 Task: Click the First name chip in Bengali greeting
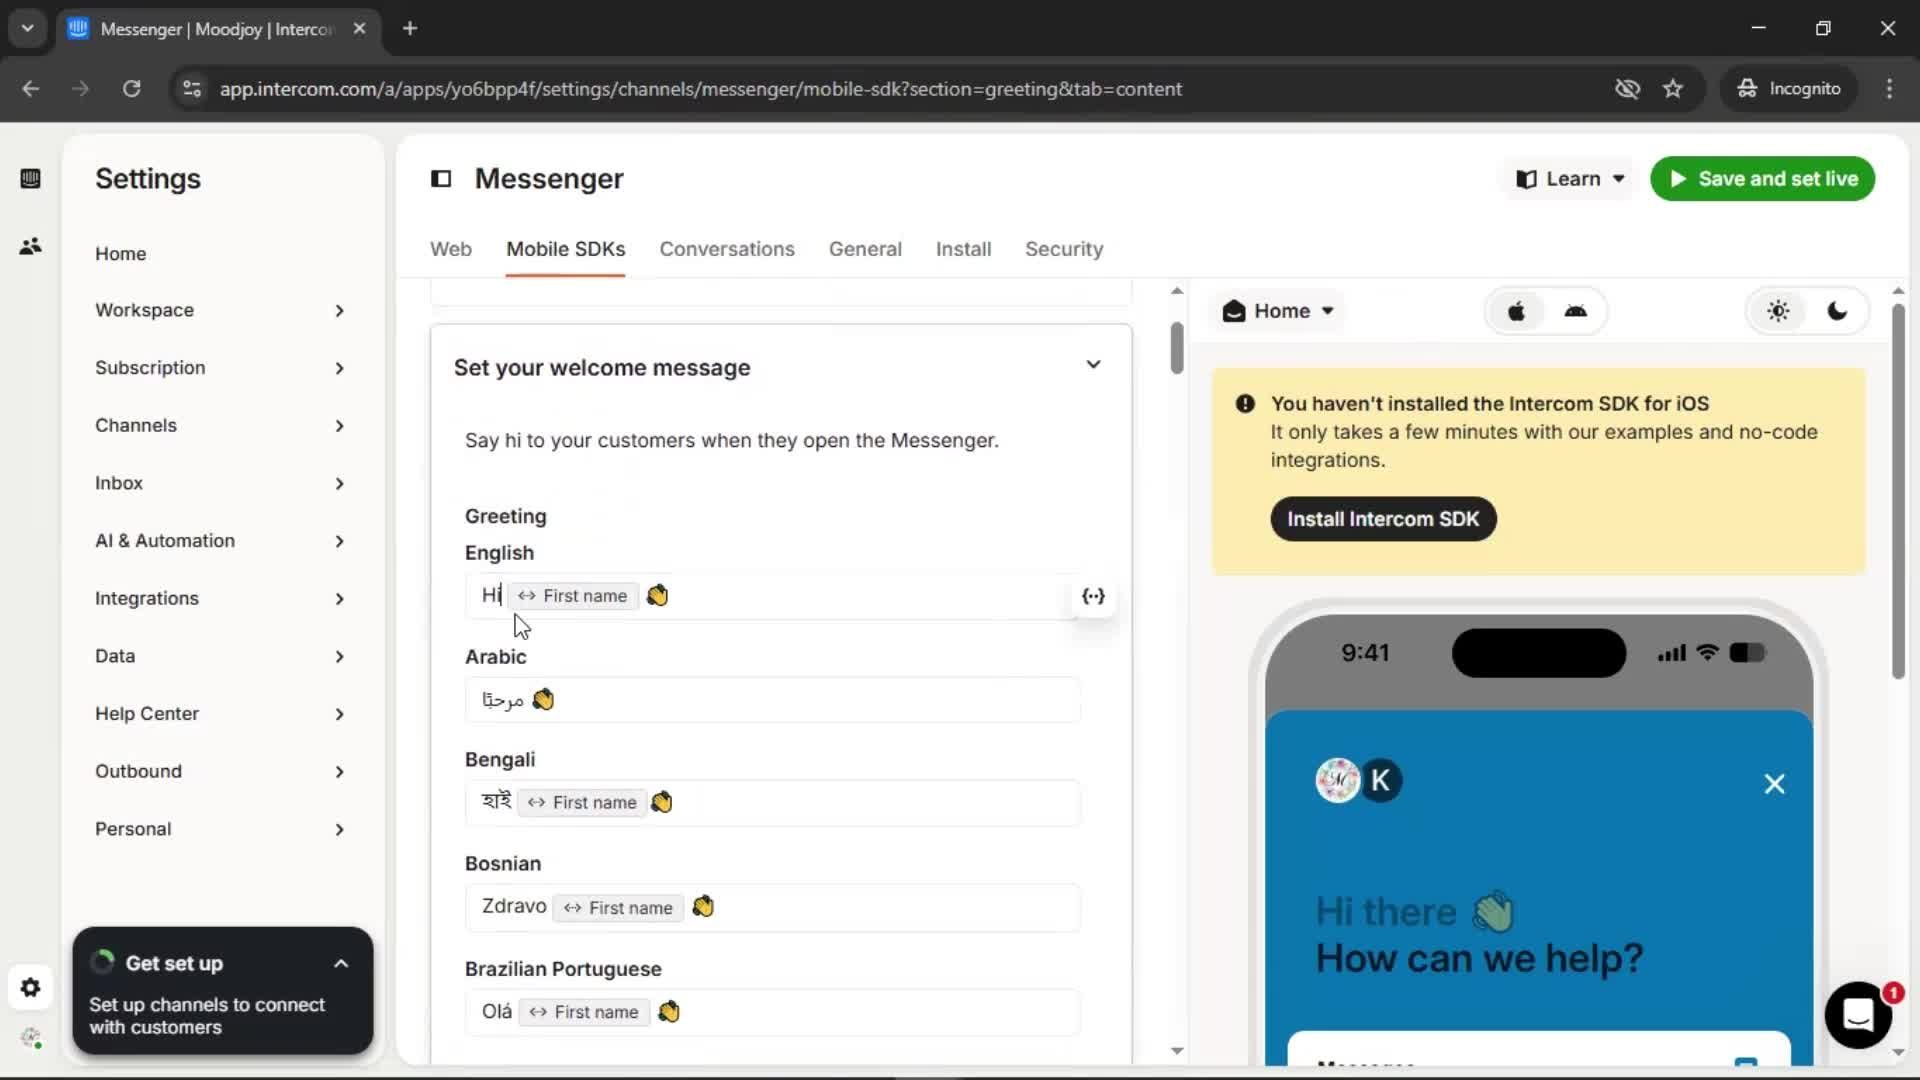click(582, 803)
